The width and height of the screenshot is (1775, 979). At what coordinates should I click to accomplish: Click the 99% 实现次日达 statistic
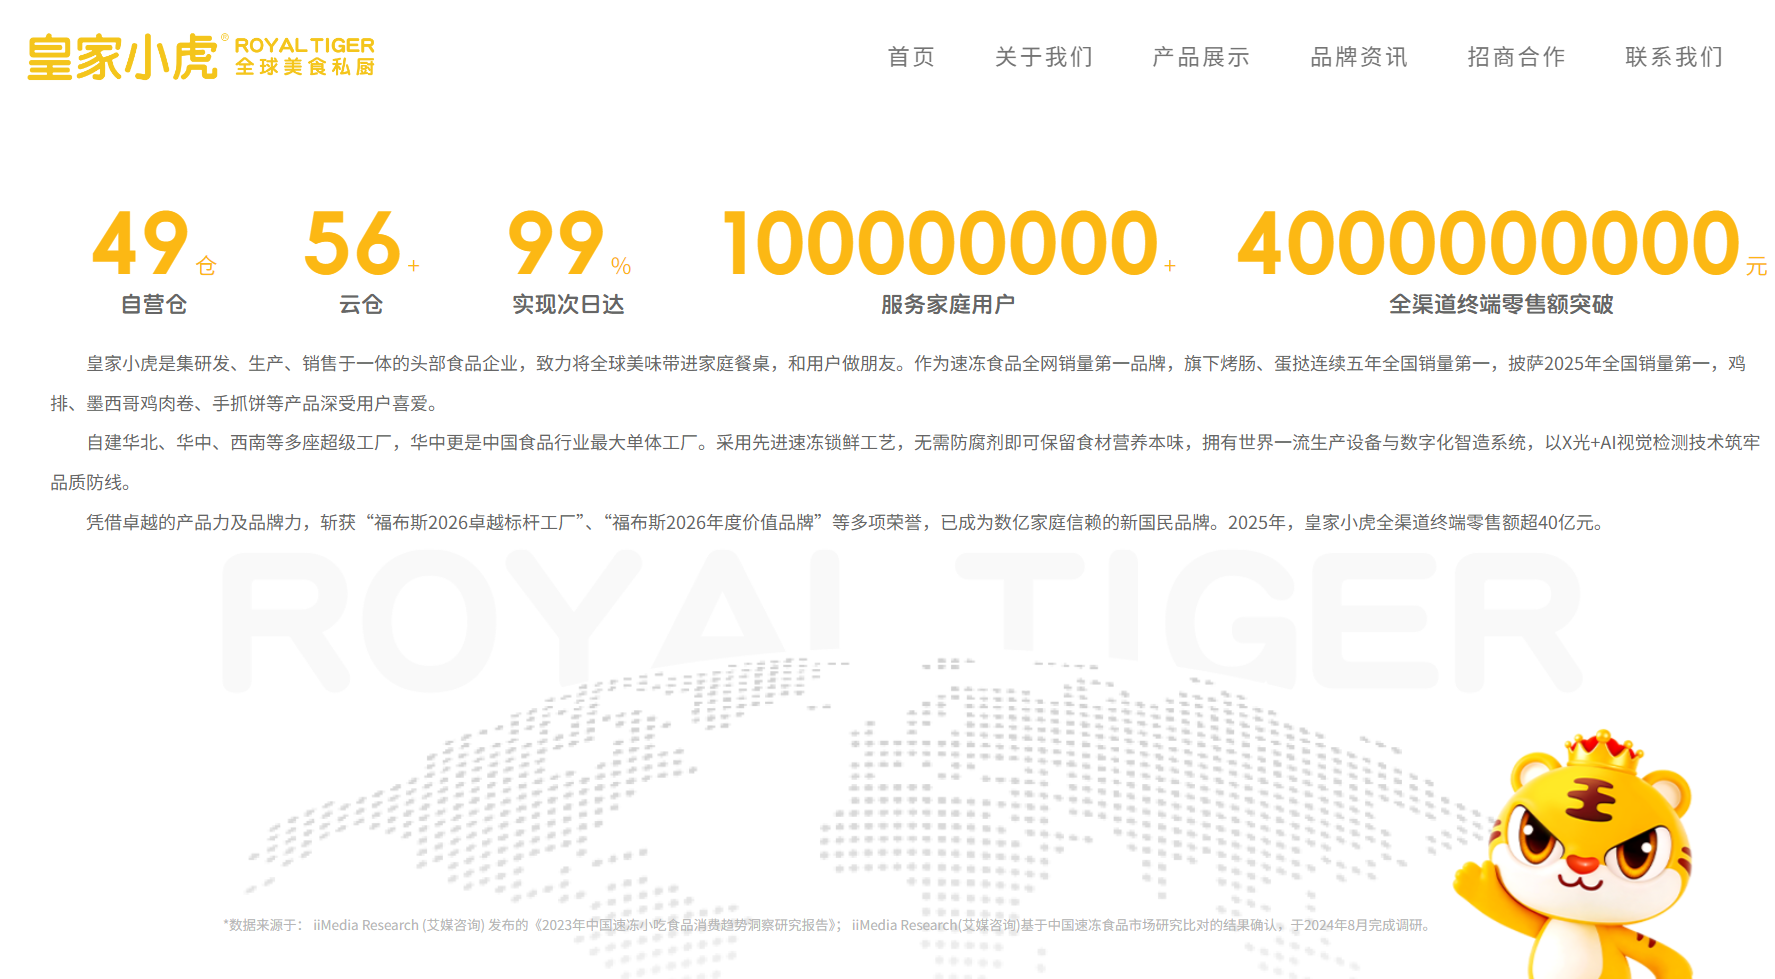click(569, 261)
